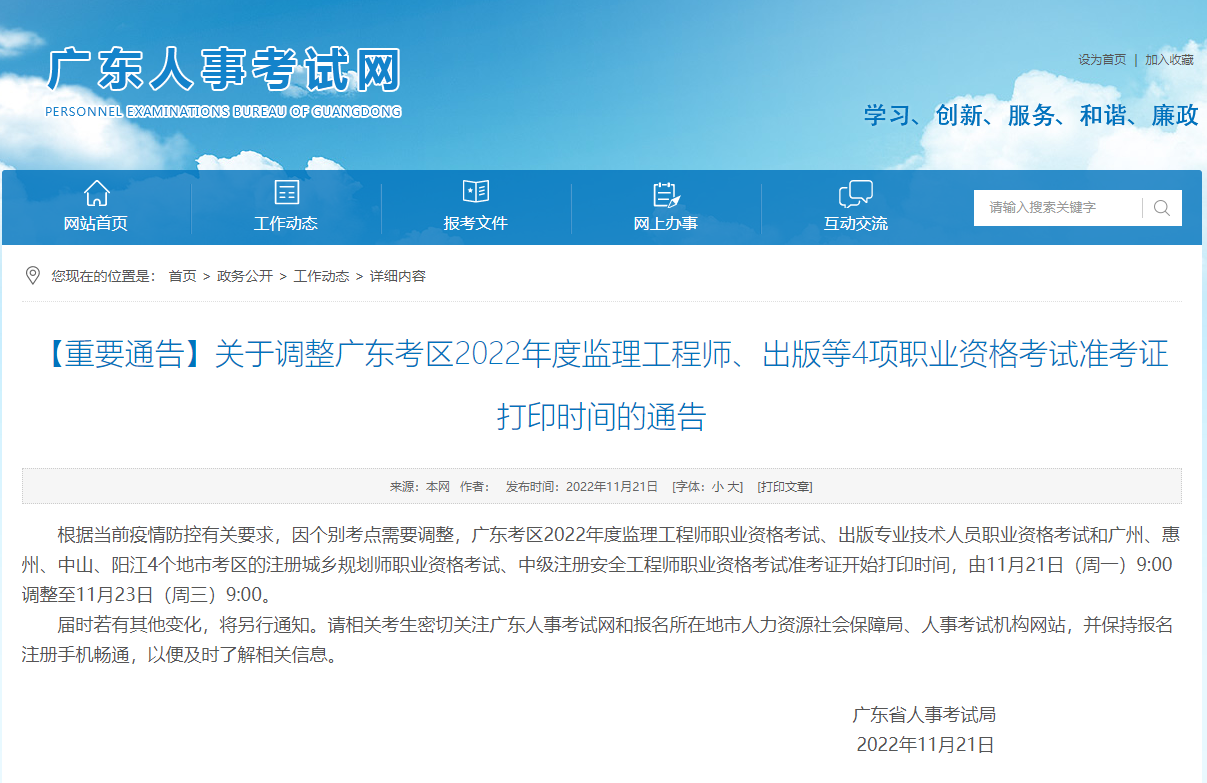The image size is (1207, 783).
Task: Click the chat bubbles icon above 互动交流
Action: (x=855, y=193)
